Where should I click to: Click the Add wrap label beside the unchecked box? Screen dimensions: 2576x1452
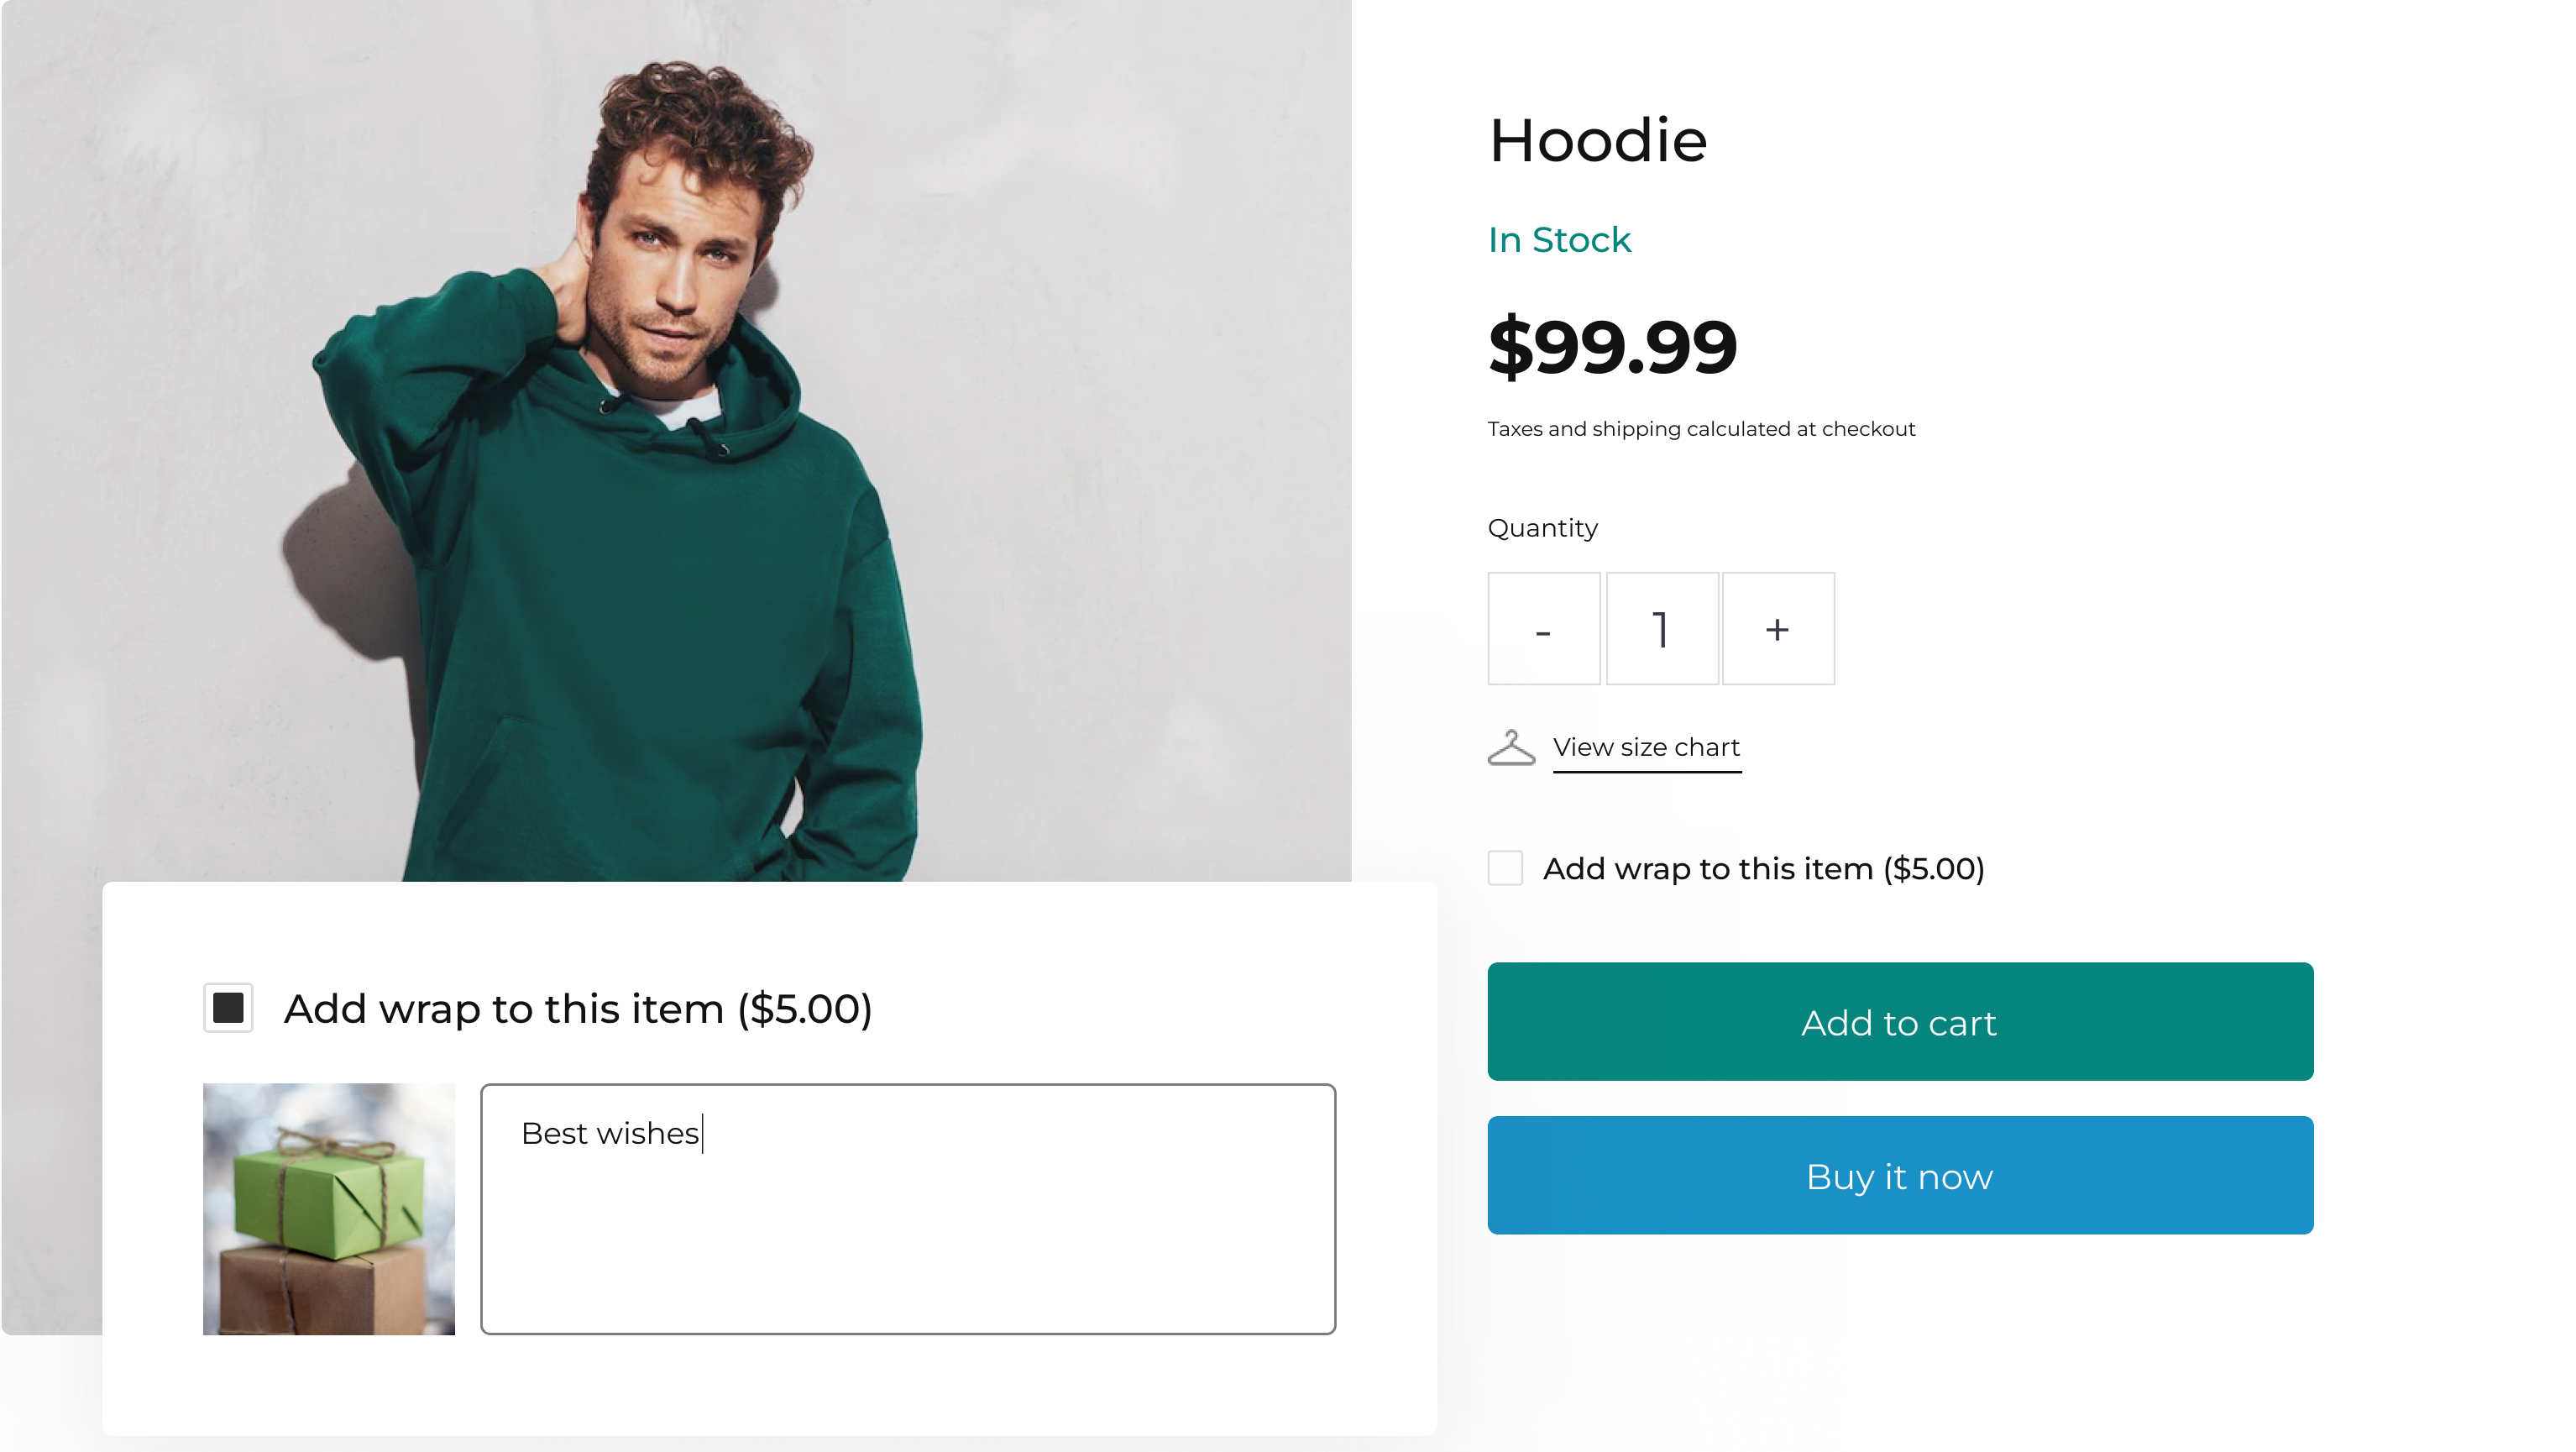tap(1763, 869)
